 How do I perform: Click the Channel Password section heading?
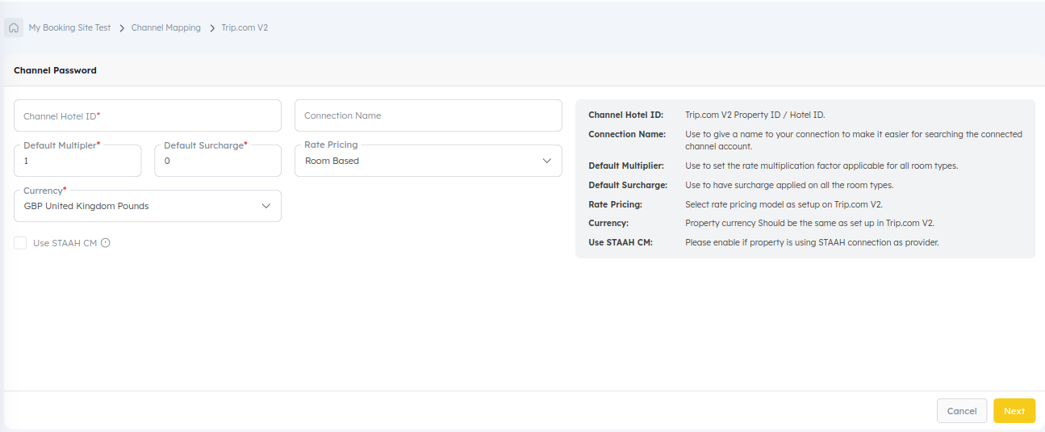pos(55,71)
